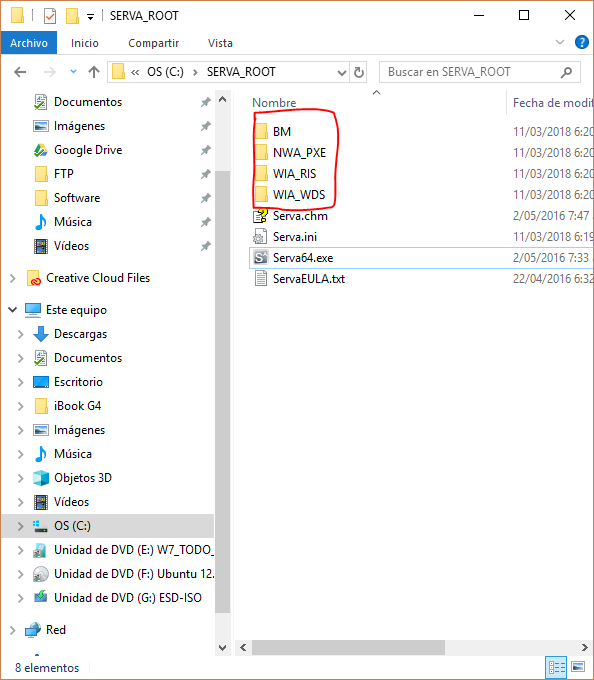Open the FTP pinned folder
The height and width of the screenshot is (680, 594).
[64, 173]
